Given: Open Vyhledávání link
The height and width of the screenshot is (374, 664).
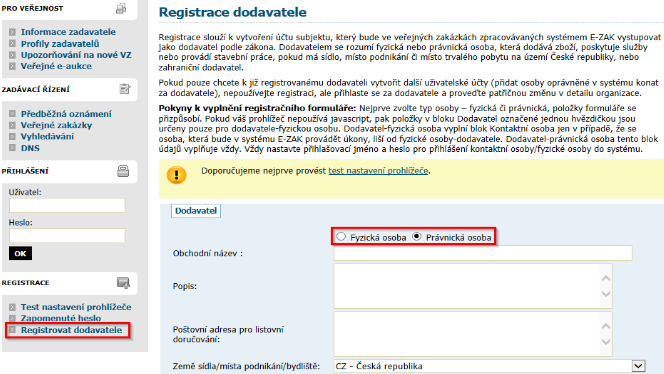Looking at the screenshot, I should point(47,136).
